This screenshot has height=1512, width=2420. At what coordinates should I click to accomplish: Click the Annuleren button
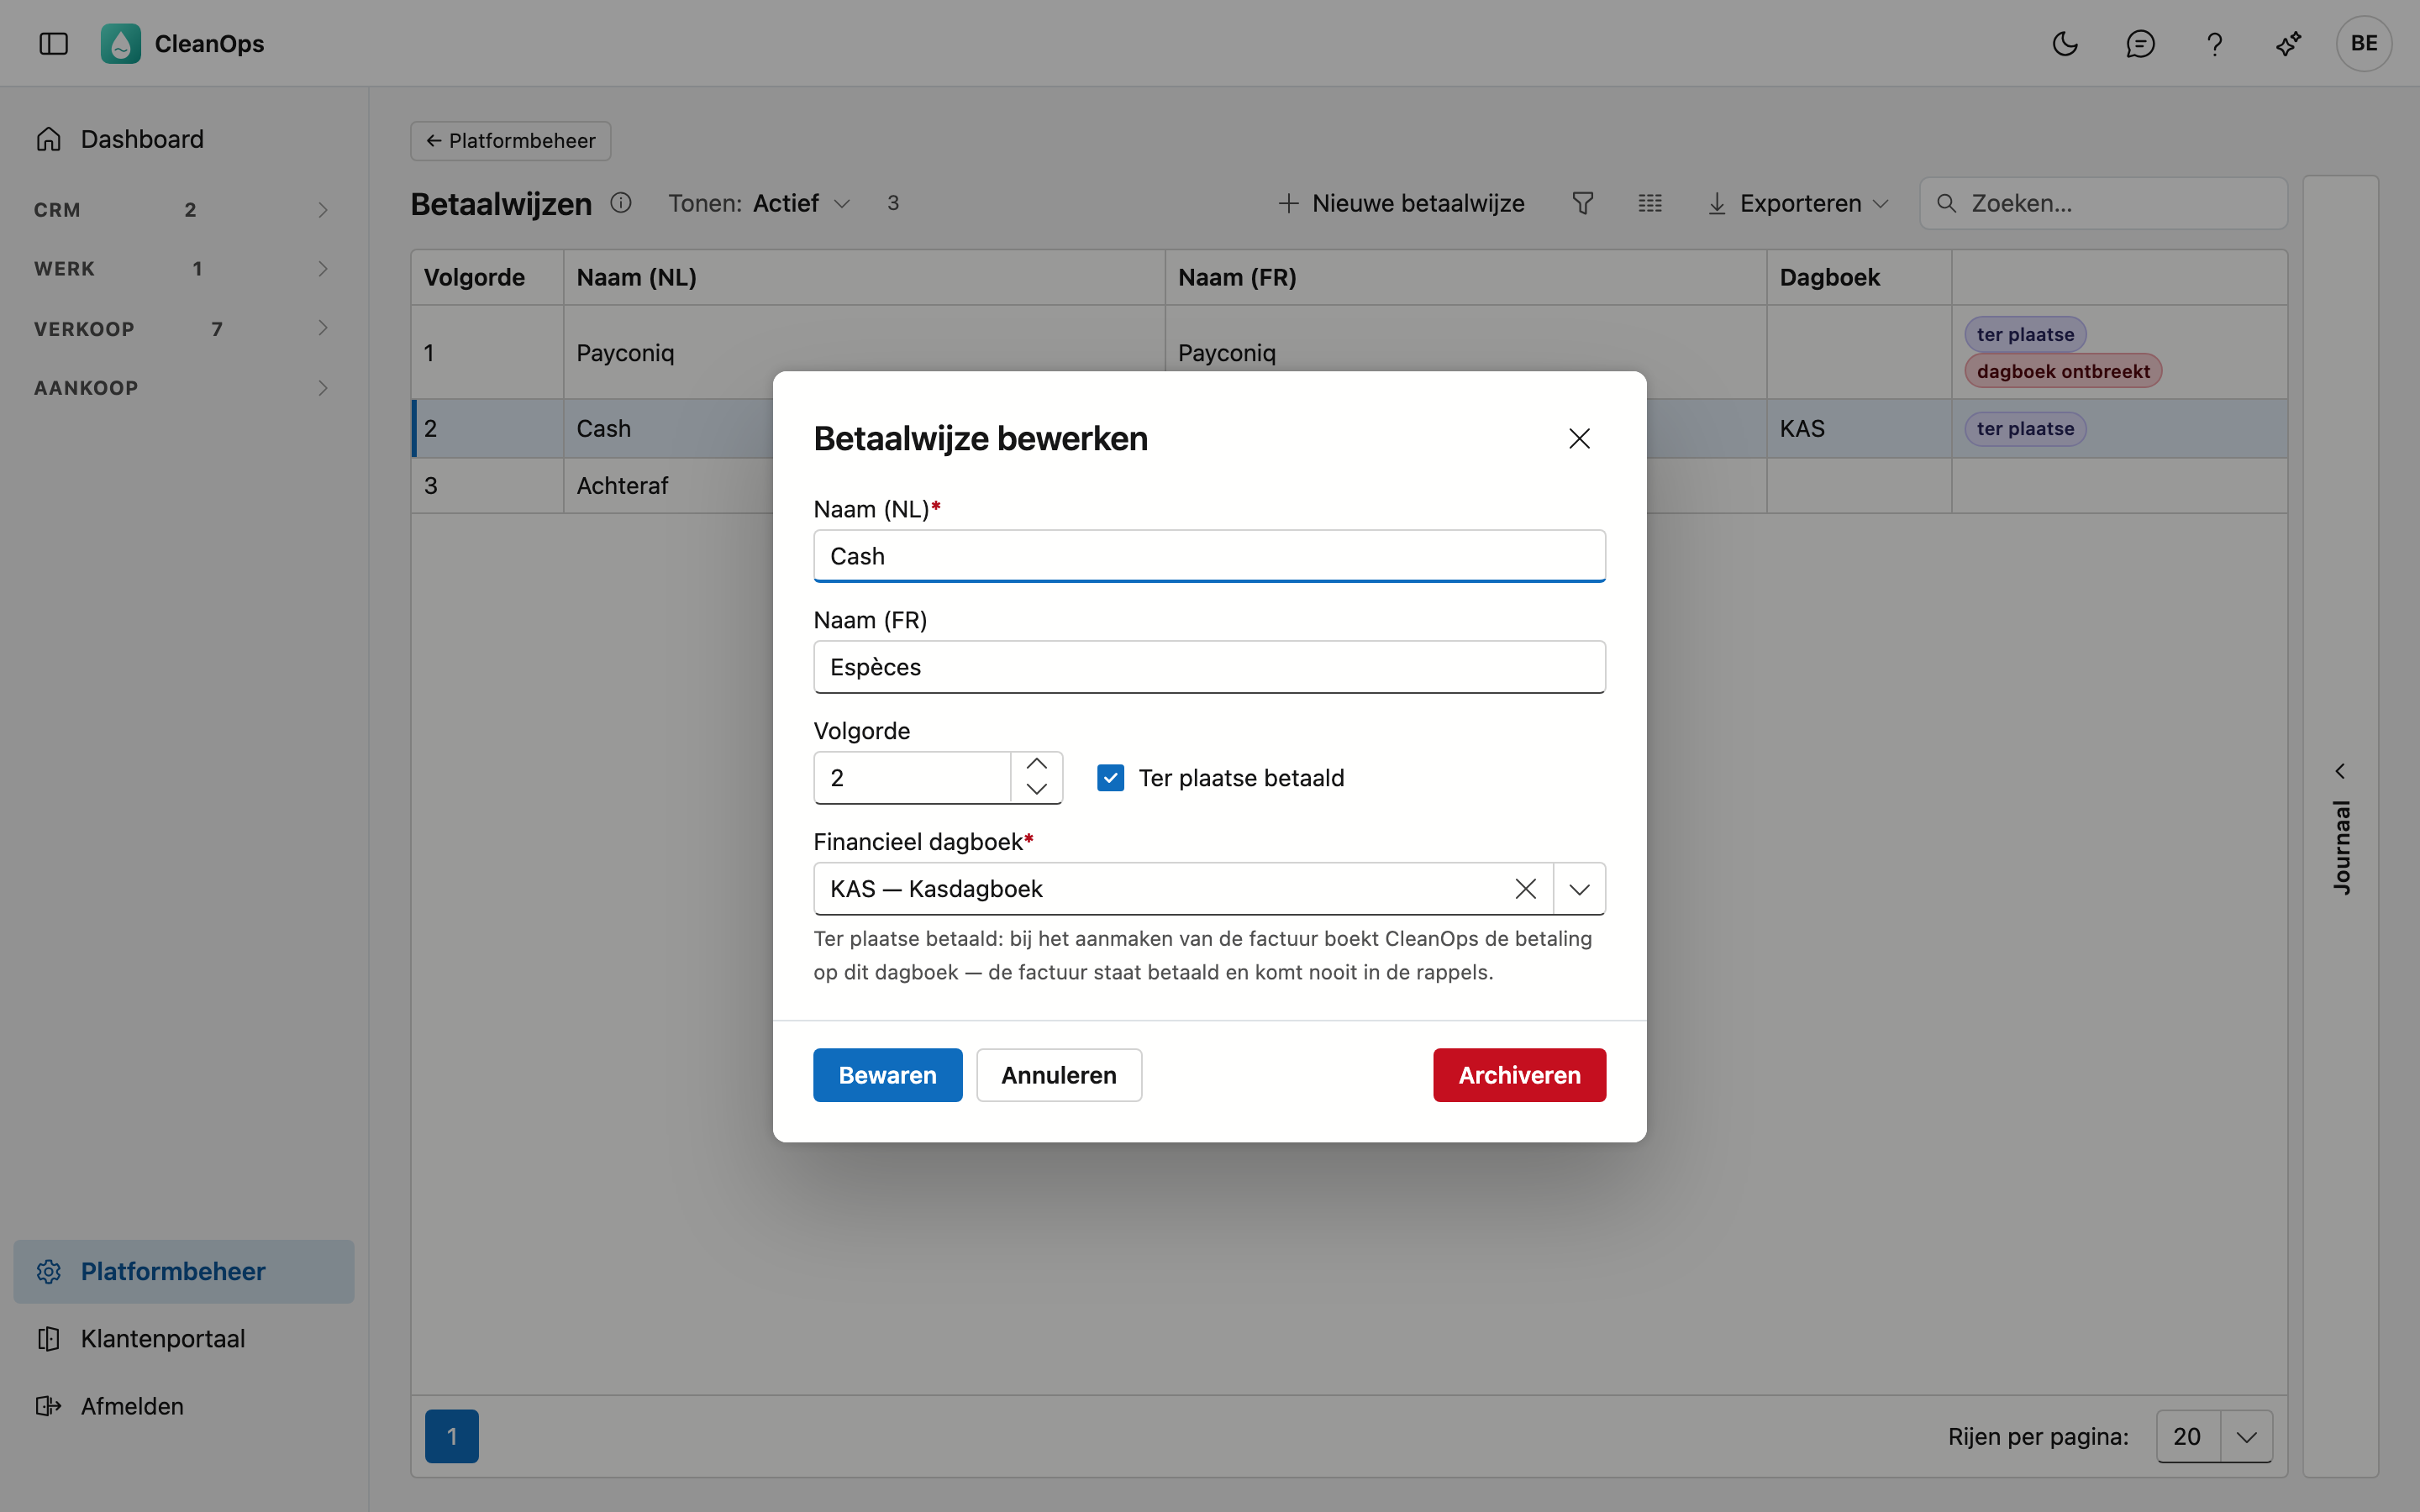[1058, 1075]
